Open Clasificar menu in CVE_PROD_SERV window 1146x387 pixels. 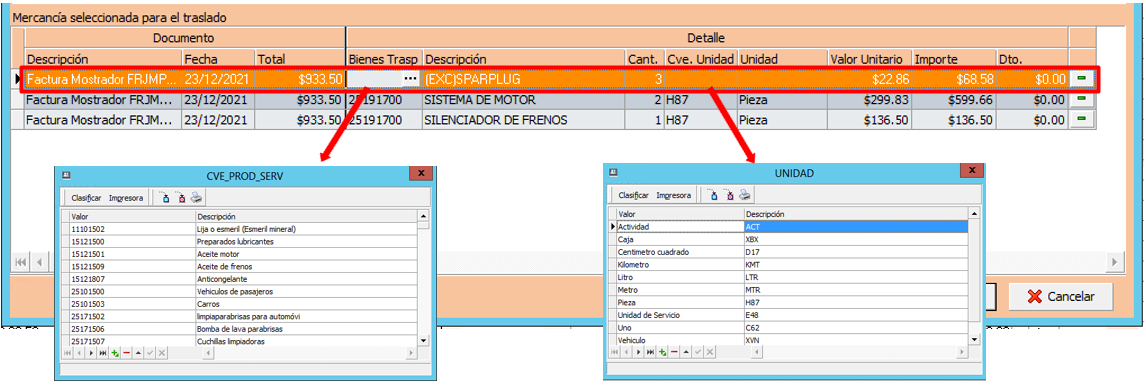pyautogui.click(x=86, y=198)
